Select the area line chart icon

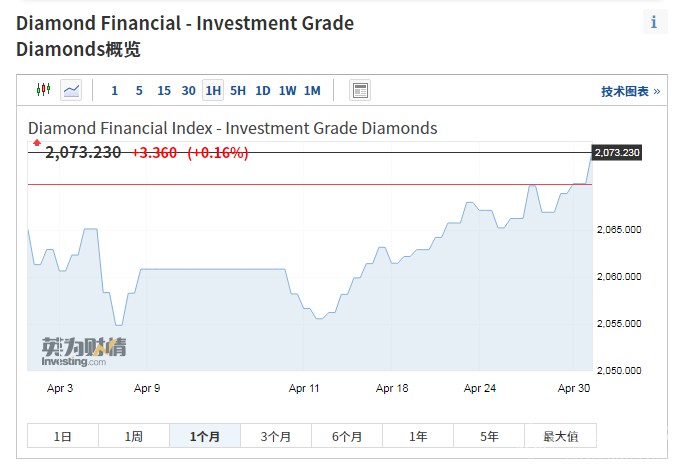pos(71,91)
